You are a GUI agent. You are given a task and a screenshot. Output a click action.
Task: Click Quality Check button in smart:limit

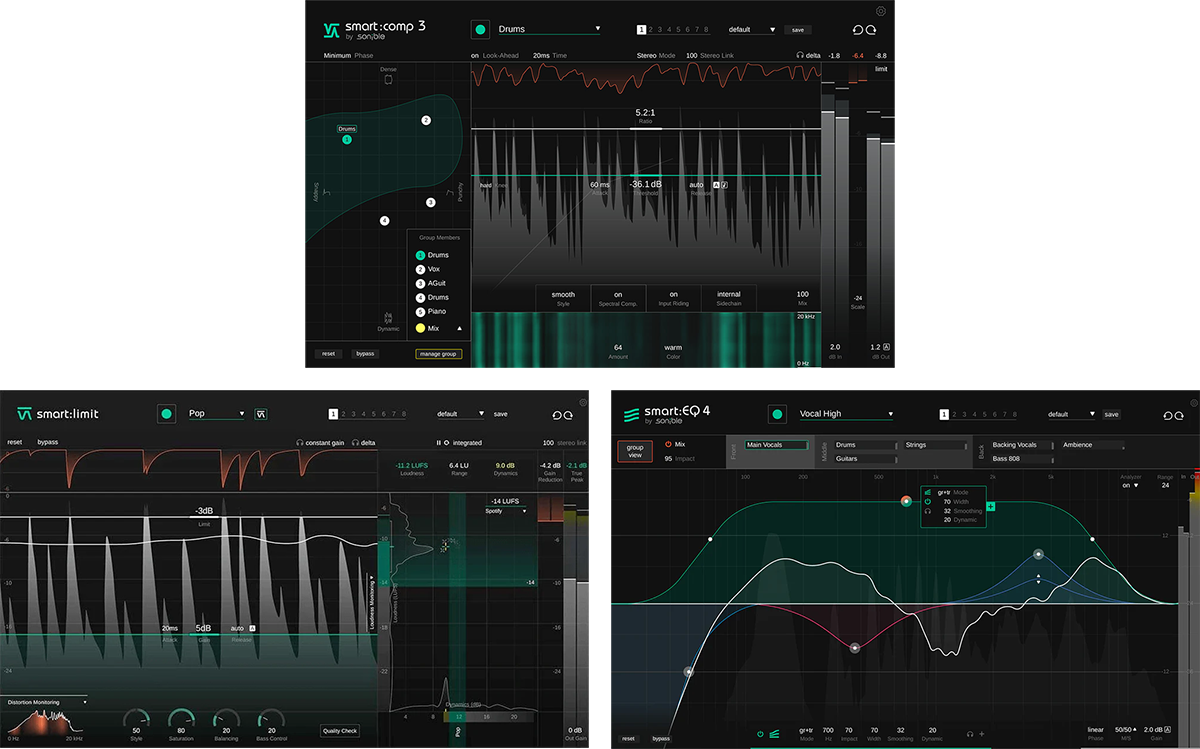pyautogui.click(x=340, y=730)
